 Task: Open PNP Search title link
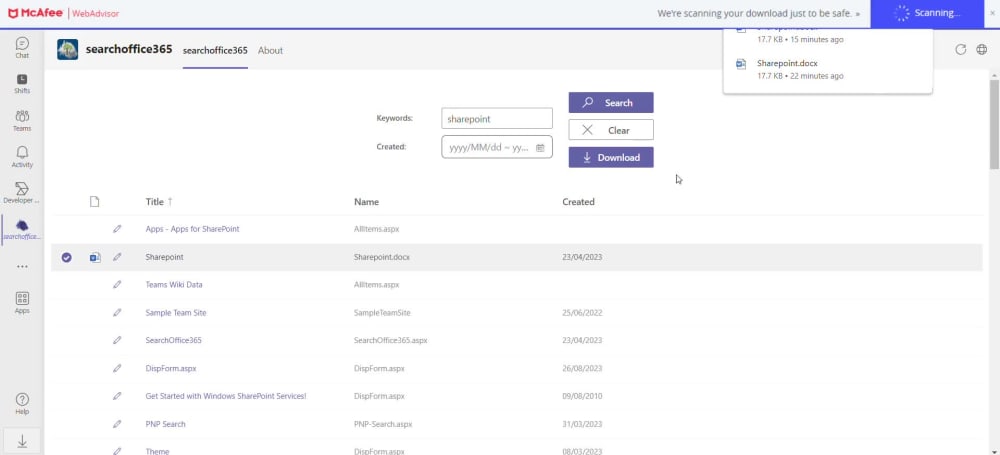(x=165, y=424)
